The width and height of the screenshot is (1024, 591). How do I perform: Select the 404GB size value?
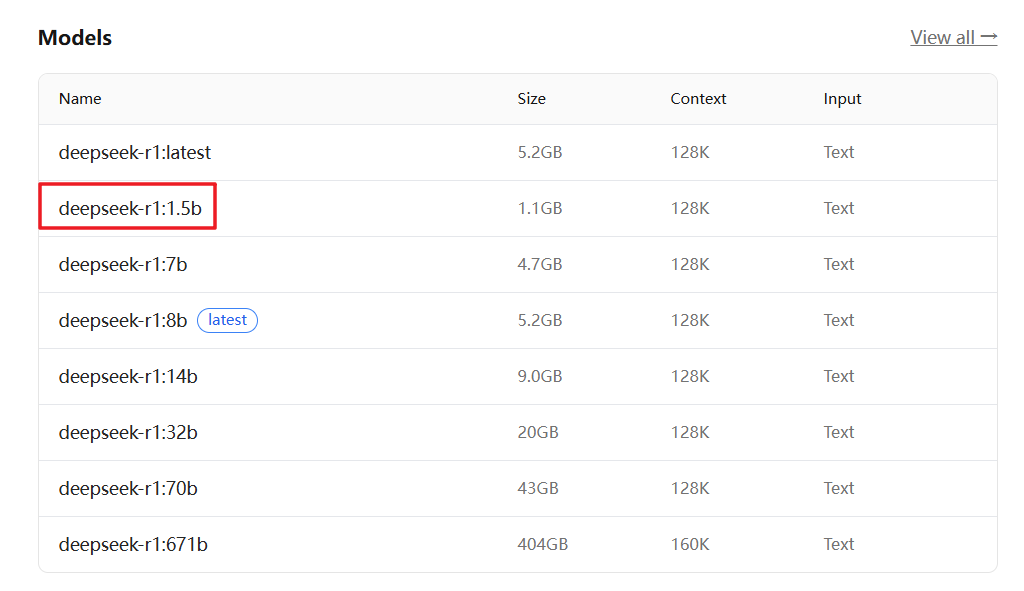543,545
